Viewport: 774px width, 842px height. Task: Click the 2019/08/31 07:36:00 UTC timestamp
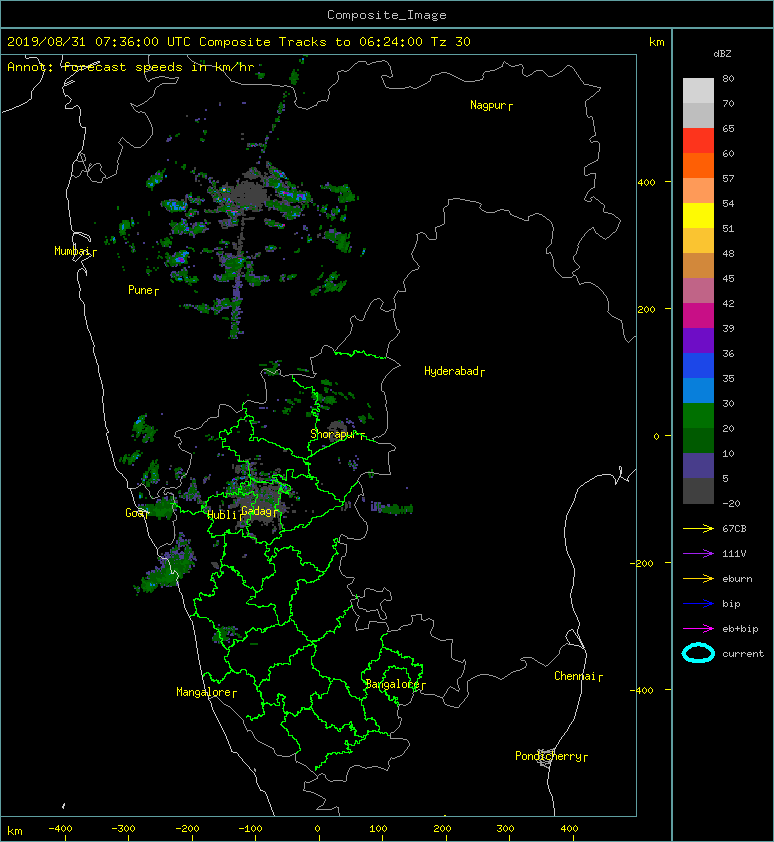pyautogui.click(x=99, y=42)
